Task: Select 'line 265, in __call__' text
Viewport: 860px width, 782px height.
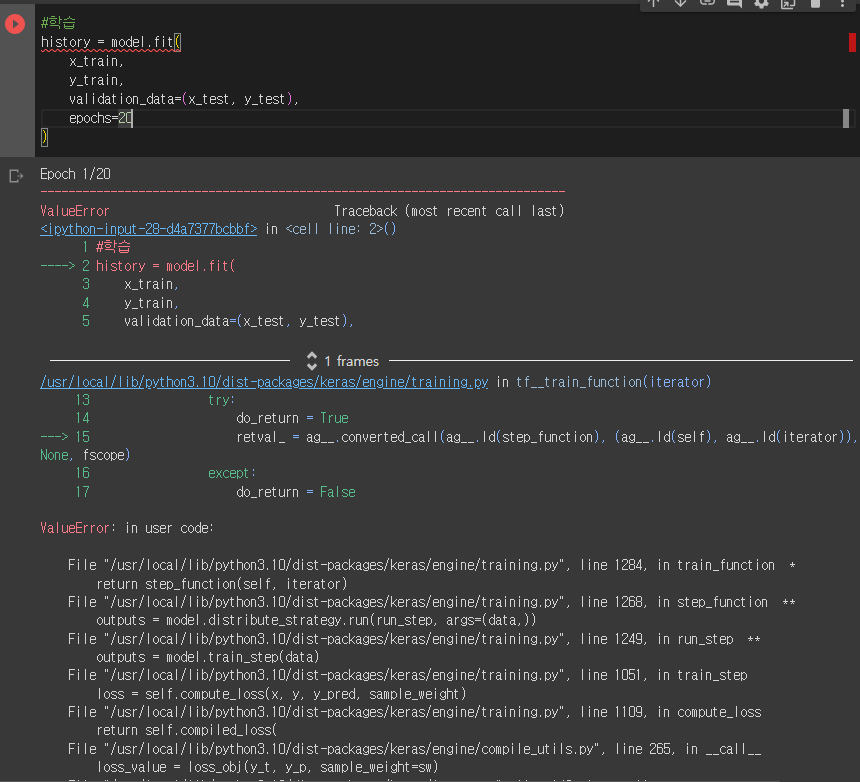Action: tap(688, 749)
